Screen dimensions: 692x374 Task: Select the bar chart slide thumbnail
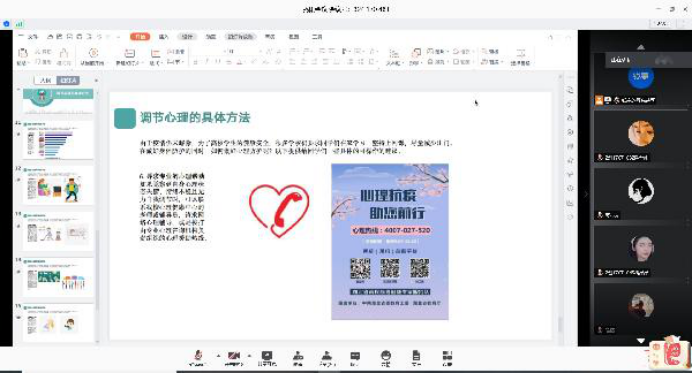[x=58, y=140]
